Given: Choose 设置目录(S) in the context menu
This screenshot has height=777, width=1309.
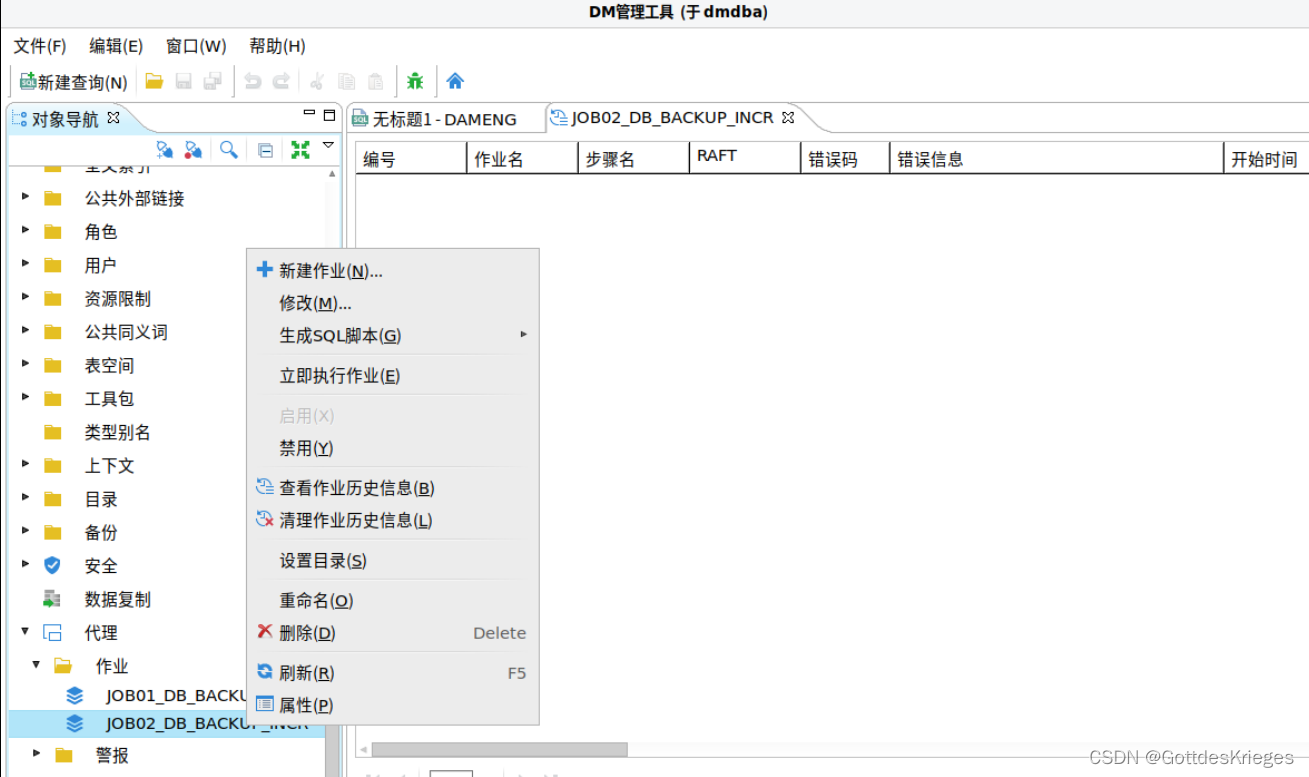Looking at the screenshot, I should [x=392, y=561].
